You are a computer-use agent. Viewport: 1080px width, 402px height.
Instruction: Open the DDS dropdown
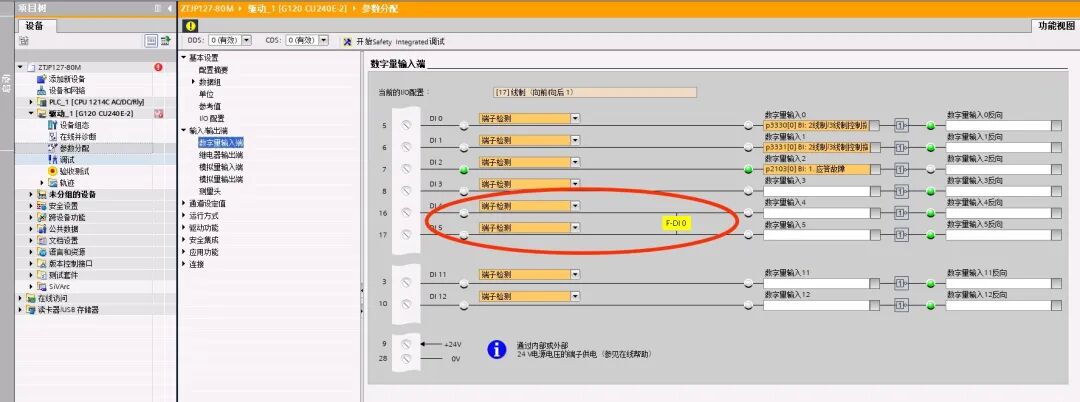(x=247, y=41)
